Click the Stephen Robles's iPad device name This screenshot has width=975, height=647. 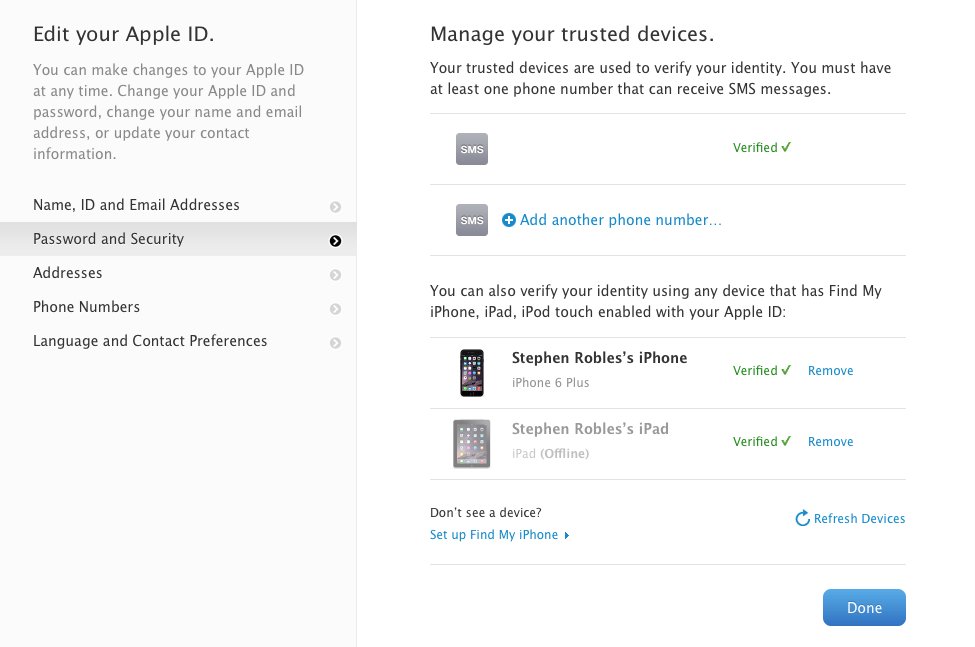[590, 429]
